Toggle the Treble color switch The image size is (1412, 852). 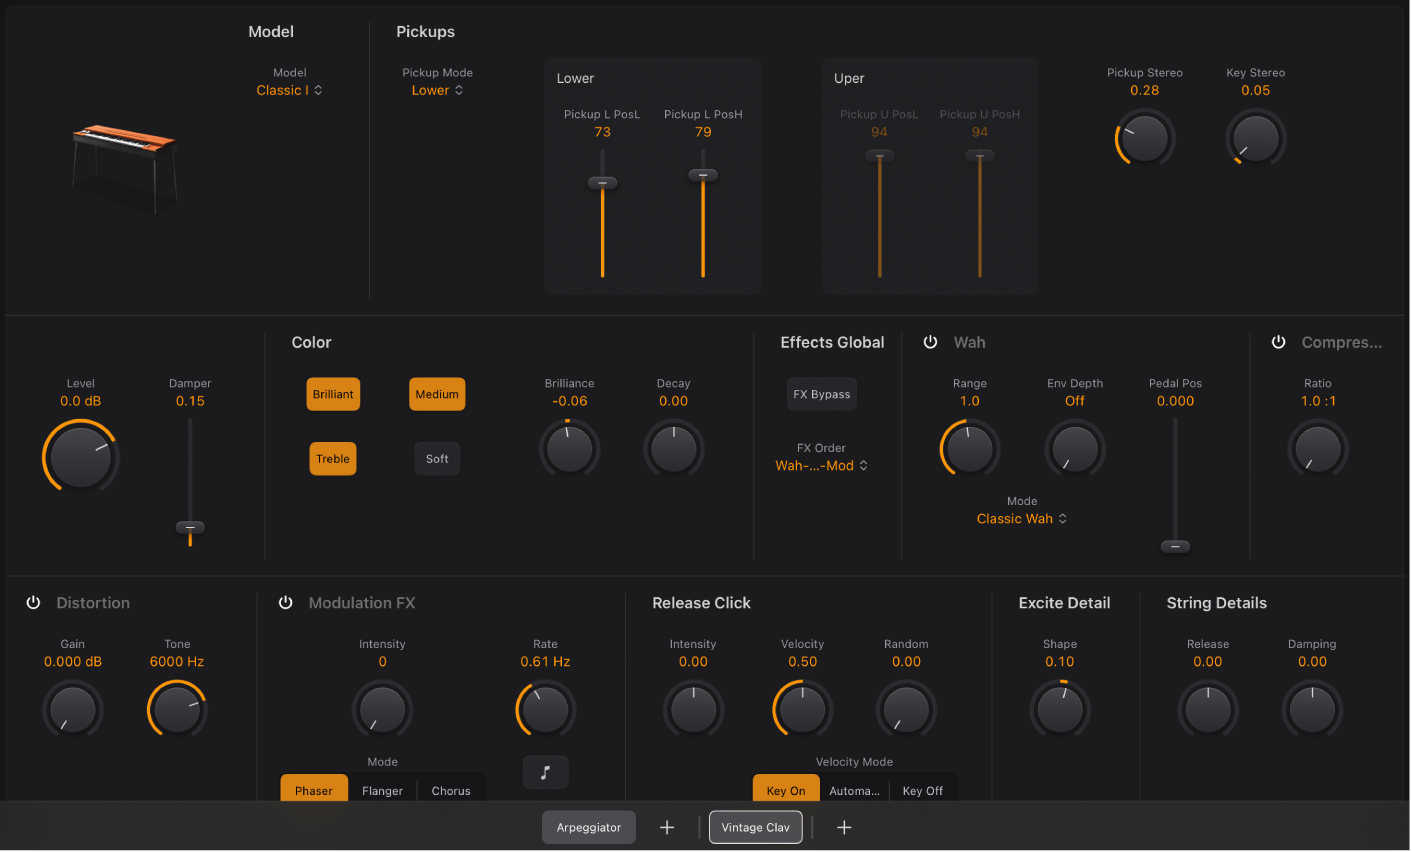tap(333, 459)
